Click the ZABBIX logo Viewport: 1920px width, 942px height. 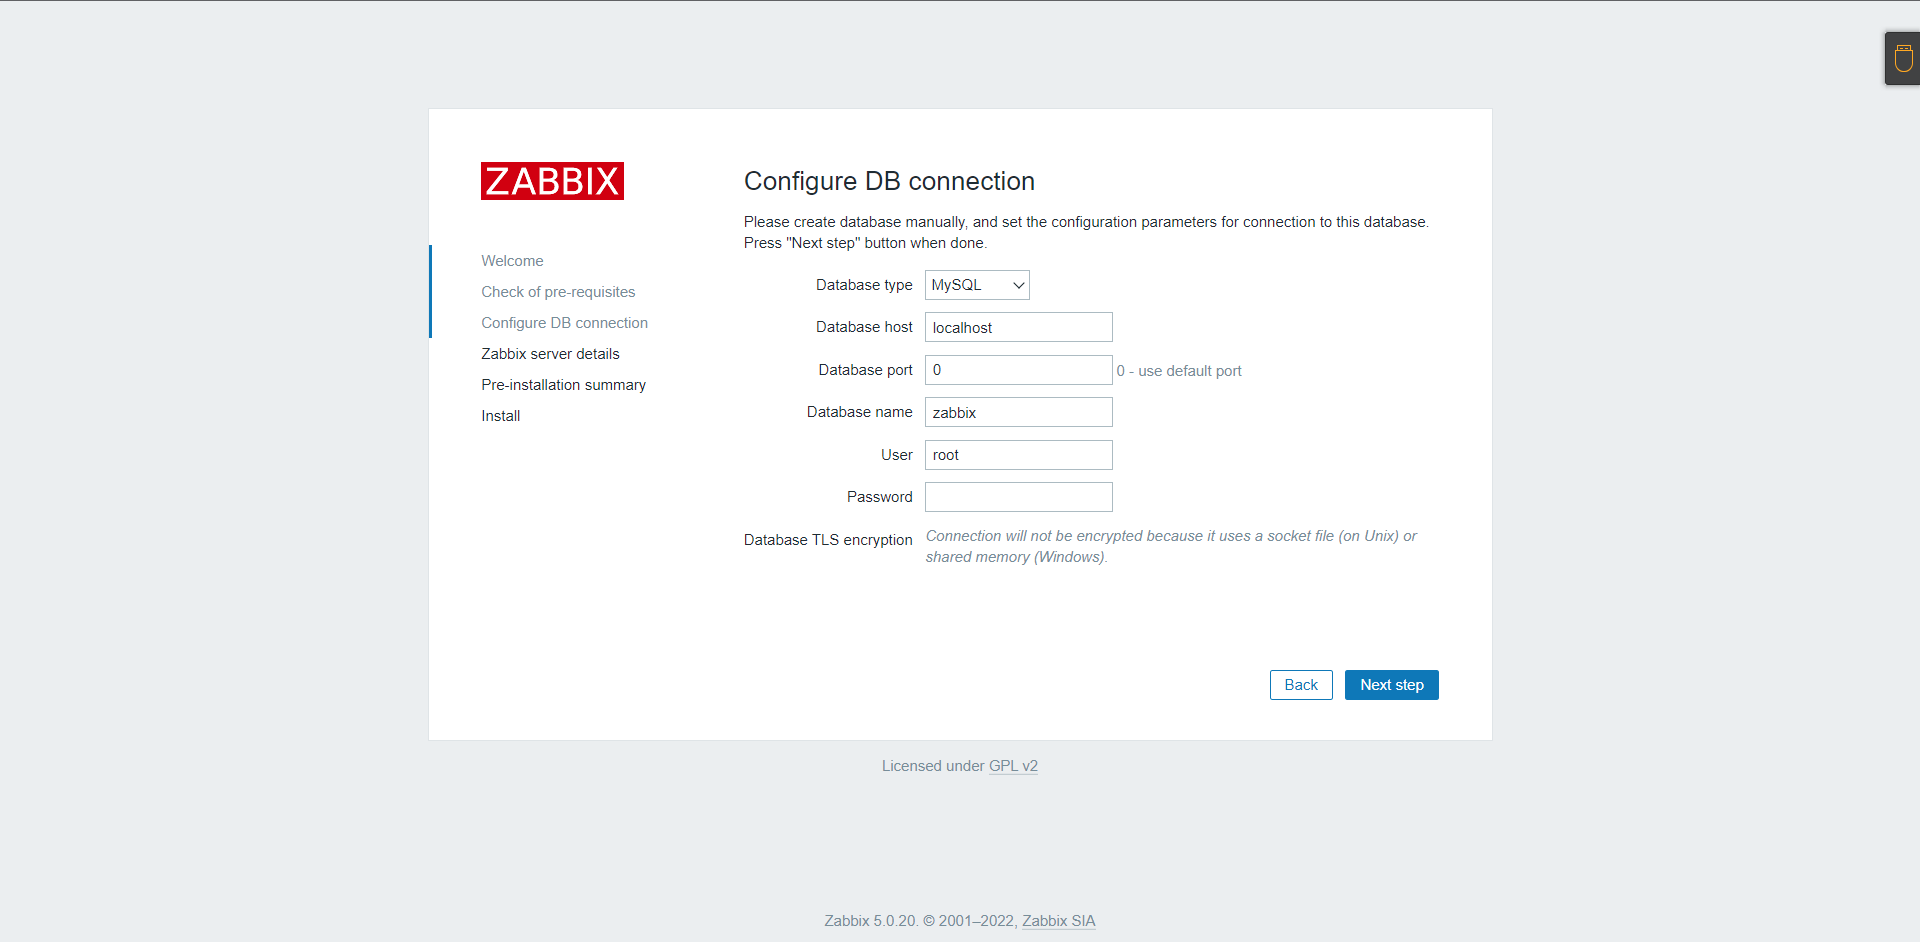552,181
